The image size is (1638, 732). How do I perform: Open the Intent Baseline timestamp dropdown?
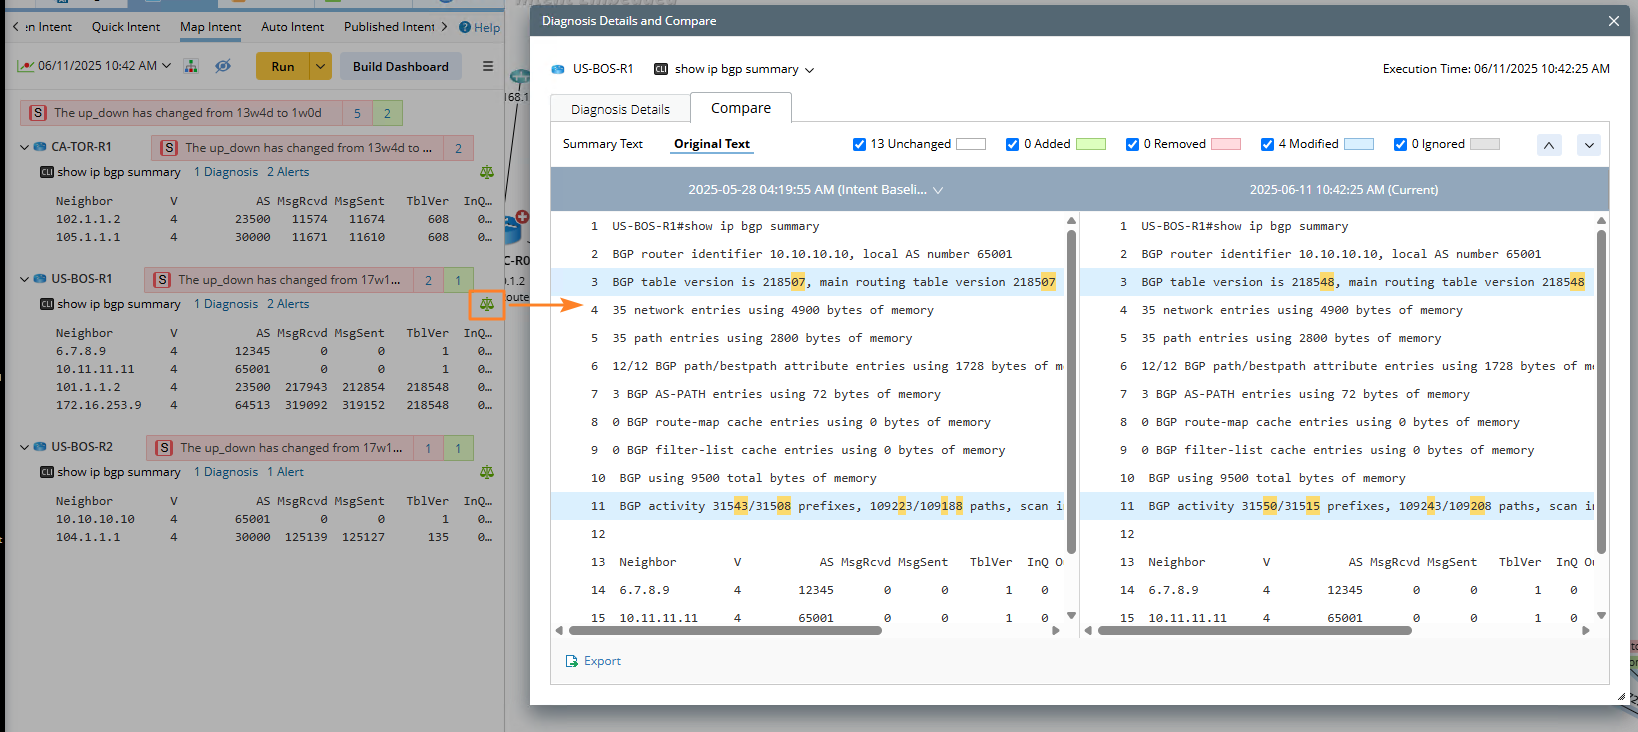coord(938,190)
